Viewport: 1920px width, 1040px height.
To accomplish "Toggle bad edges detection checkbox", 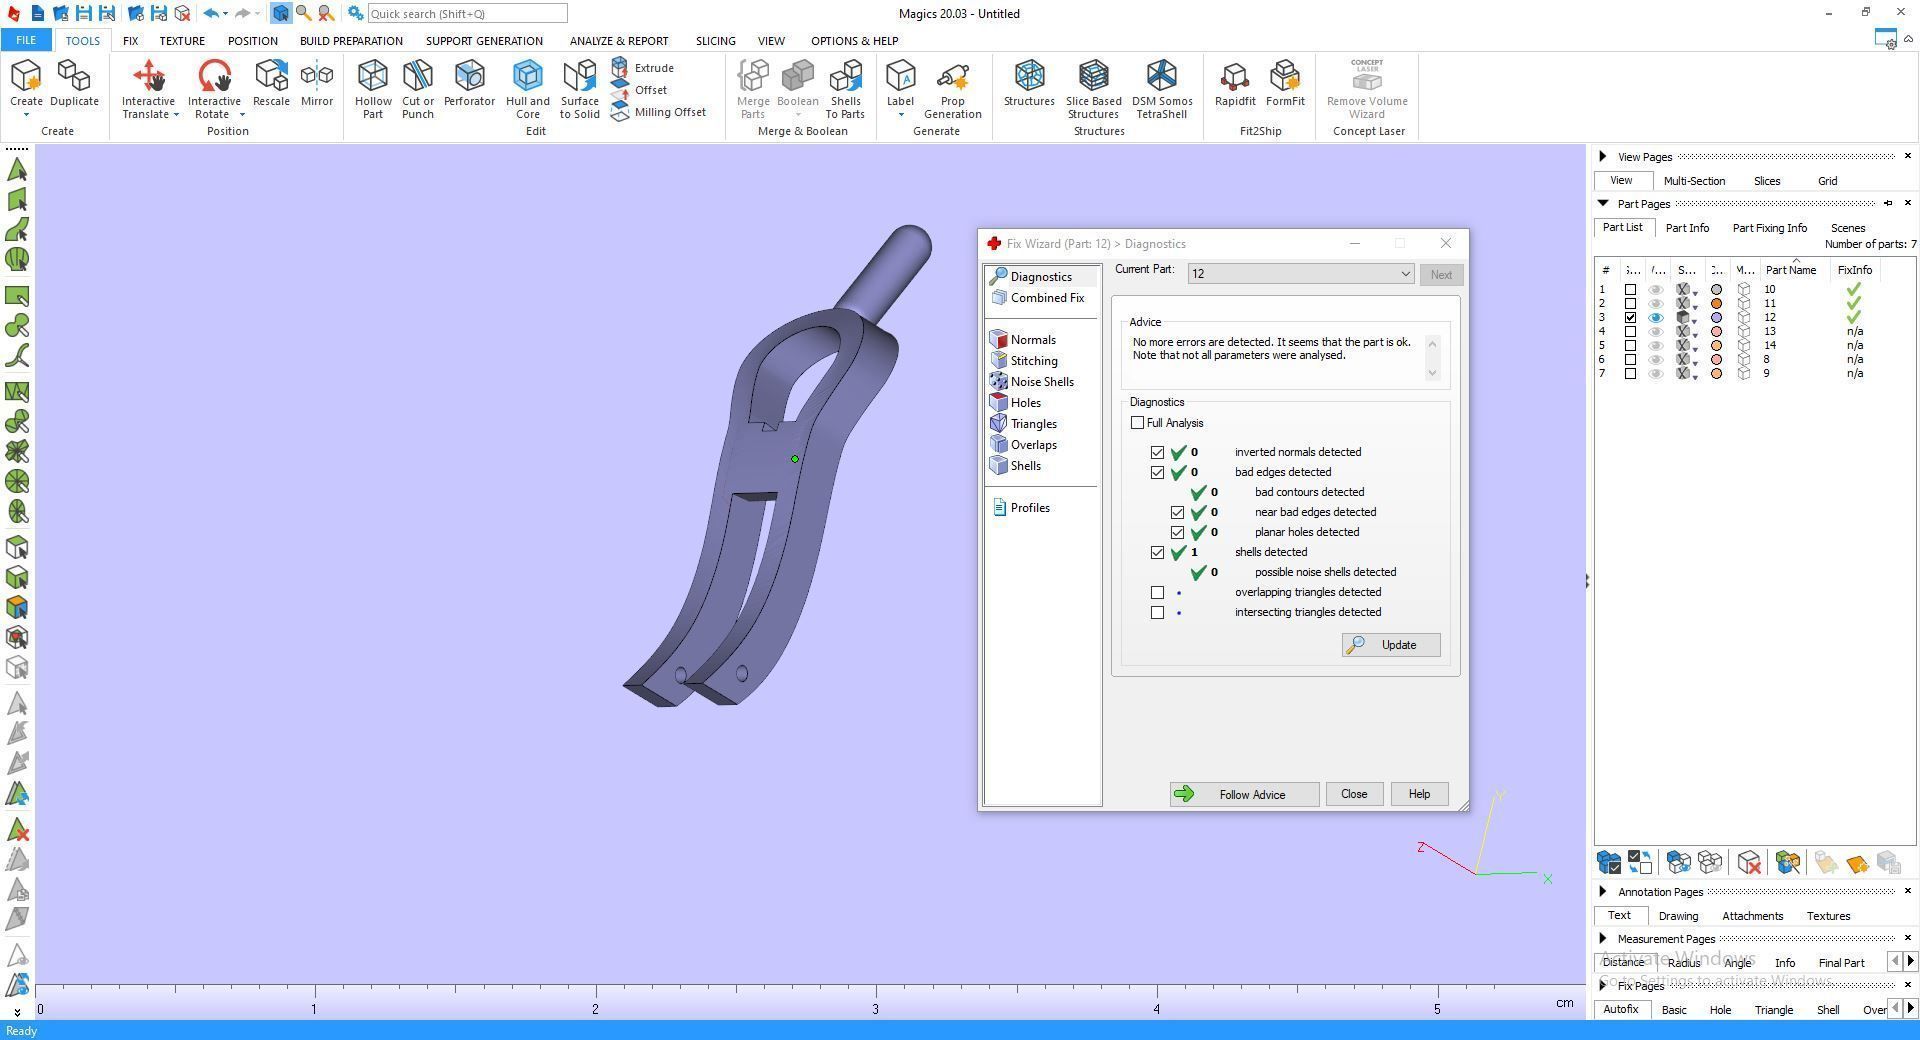I will (1157, 472).
